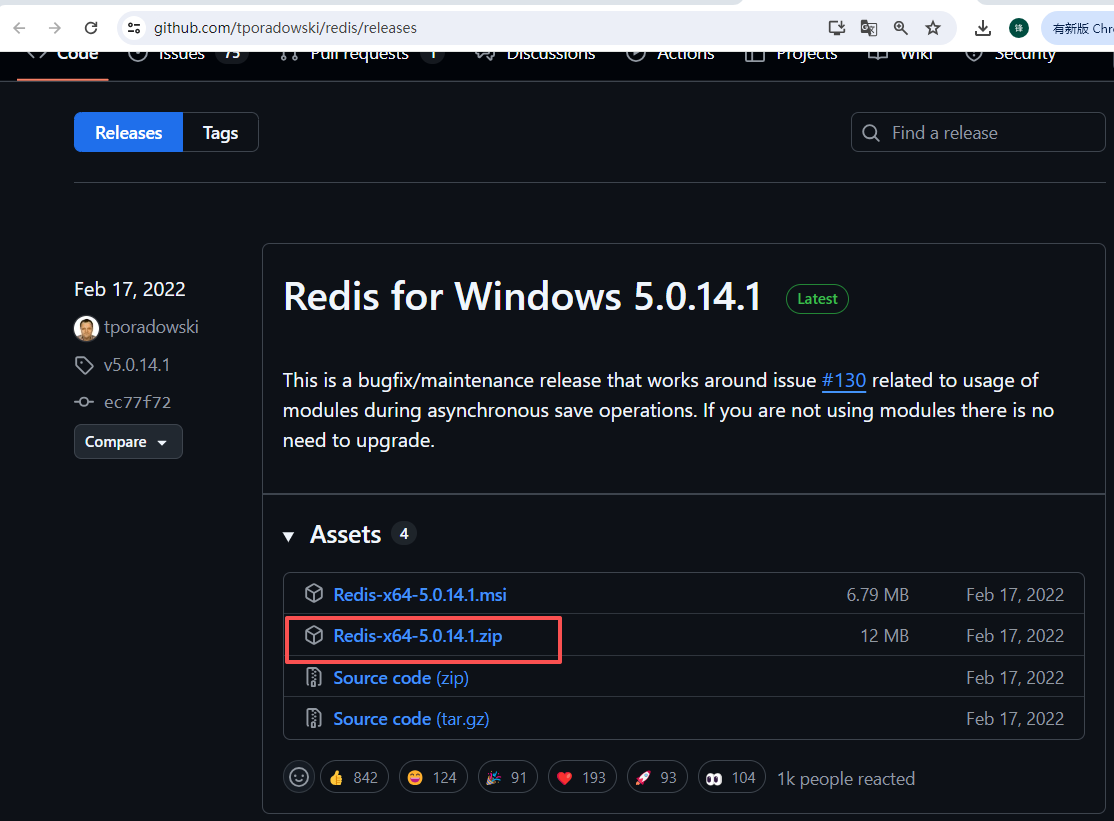
Task: Click the install app icon in address bar
Action: click(836, 28)
